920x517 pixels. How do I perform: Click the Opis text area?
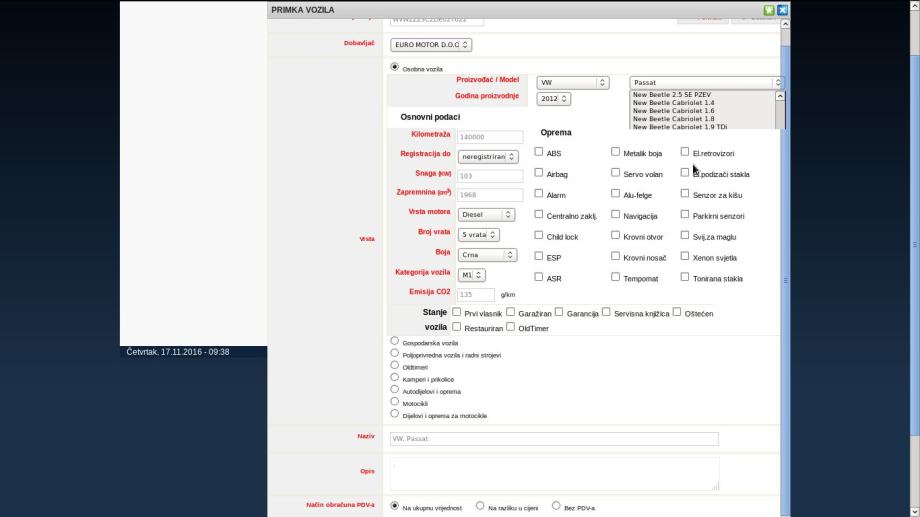click(x=554, y=474)
